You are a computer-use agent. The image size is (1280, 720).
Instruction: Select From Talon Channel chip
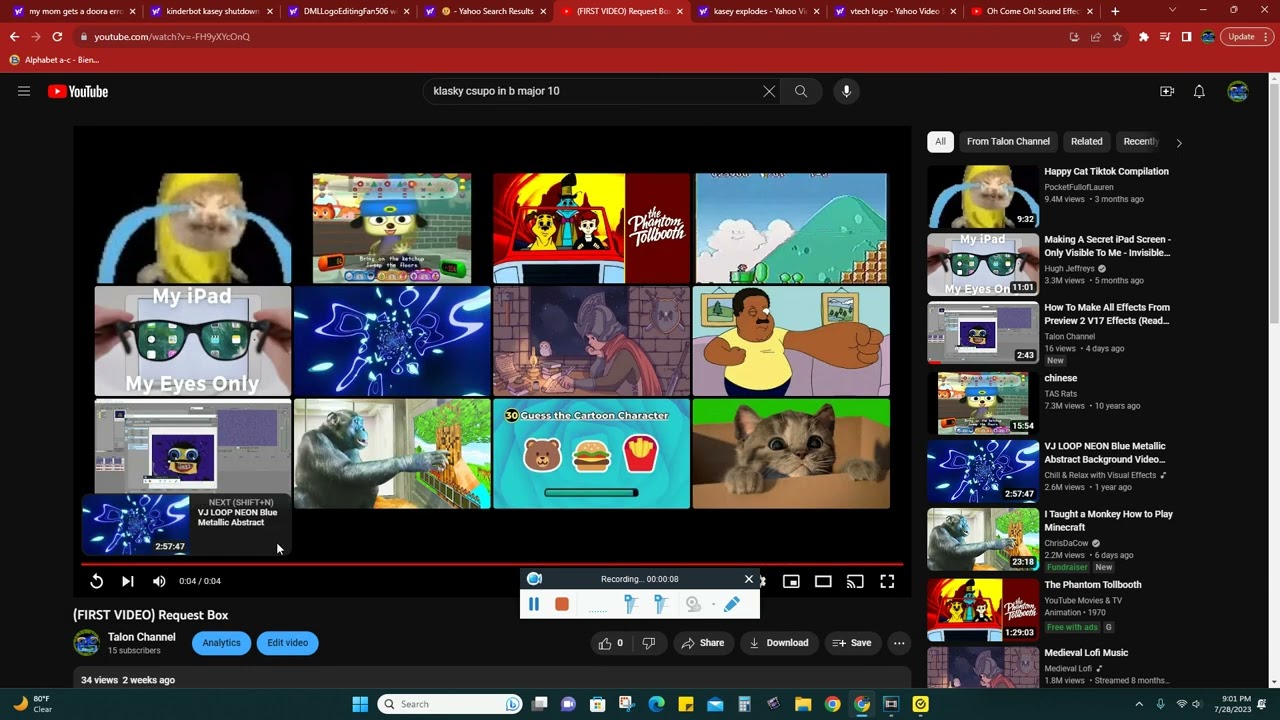1008,142
